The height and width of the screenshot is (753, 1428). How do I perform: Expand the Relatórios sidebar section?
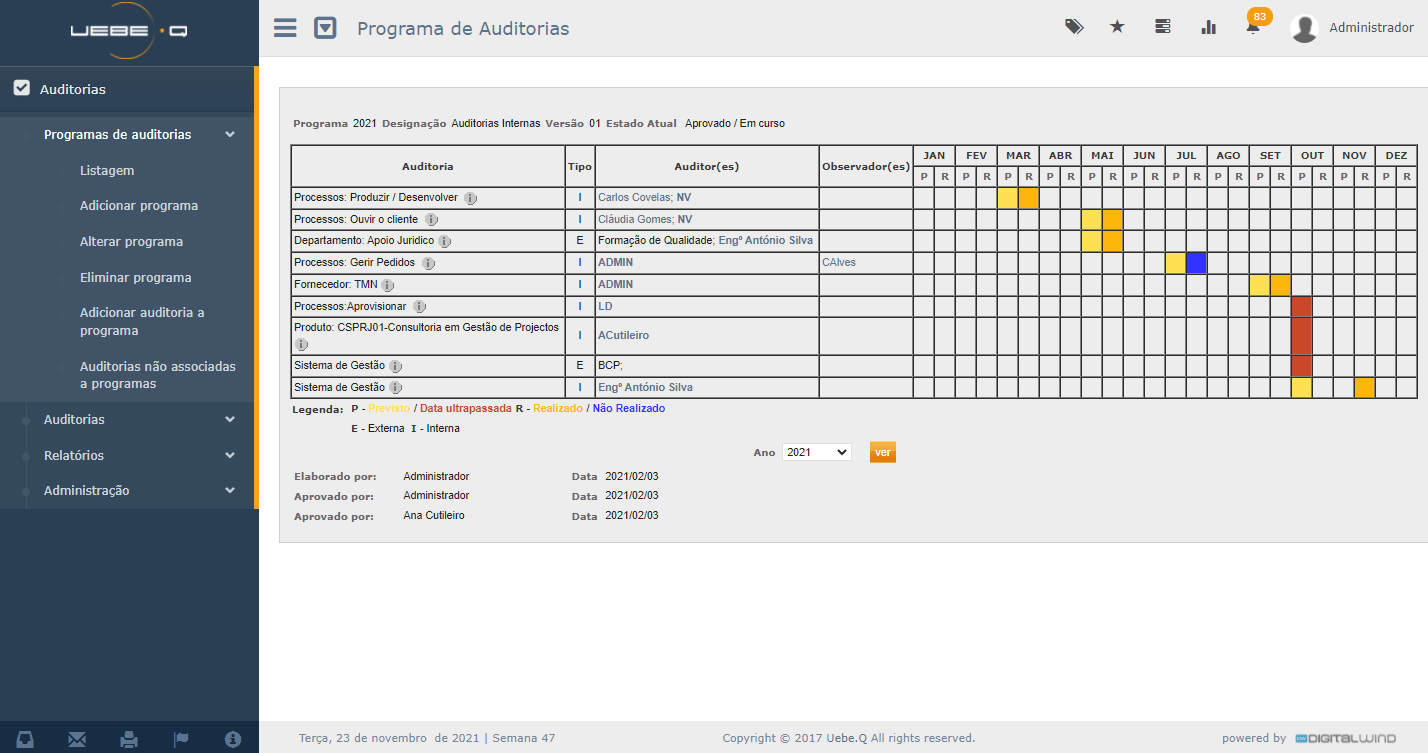230,455
